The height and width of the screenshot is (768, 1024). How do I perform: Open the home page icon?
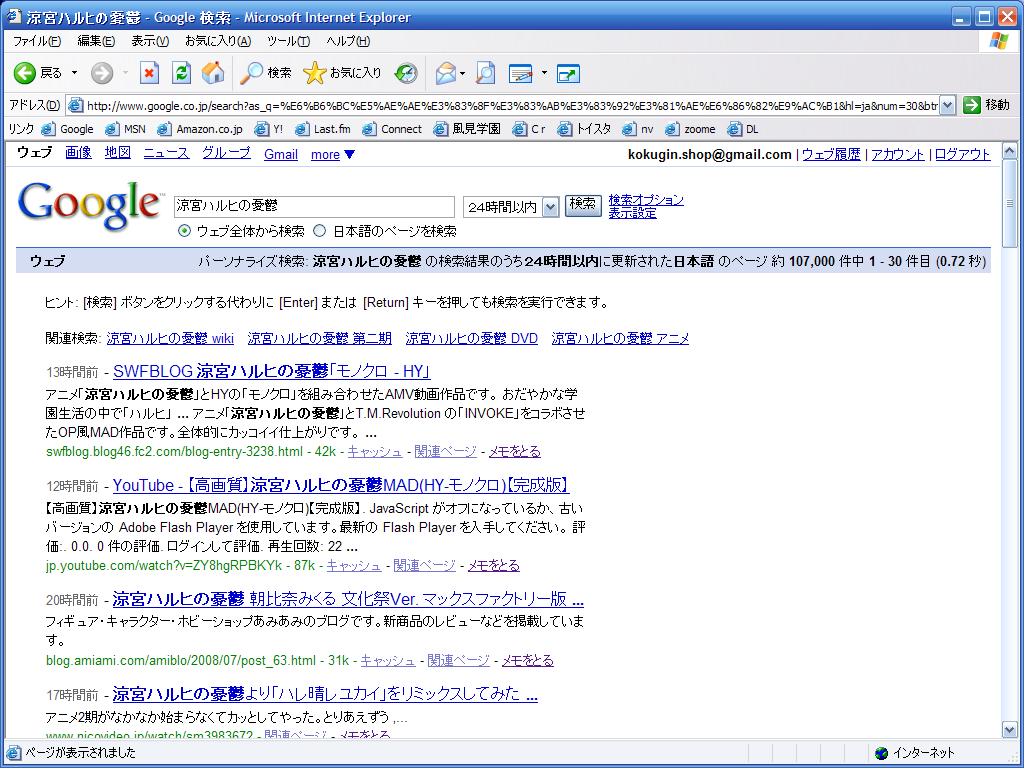[x=213, y=73]
